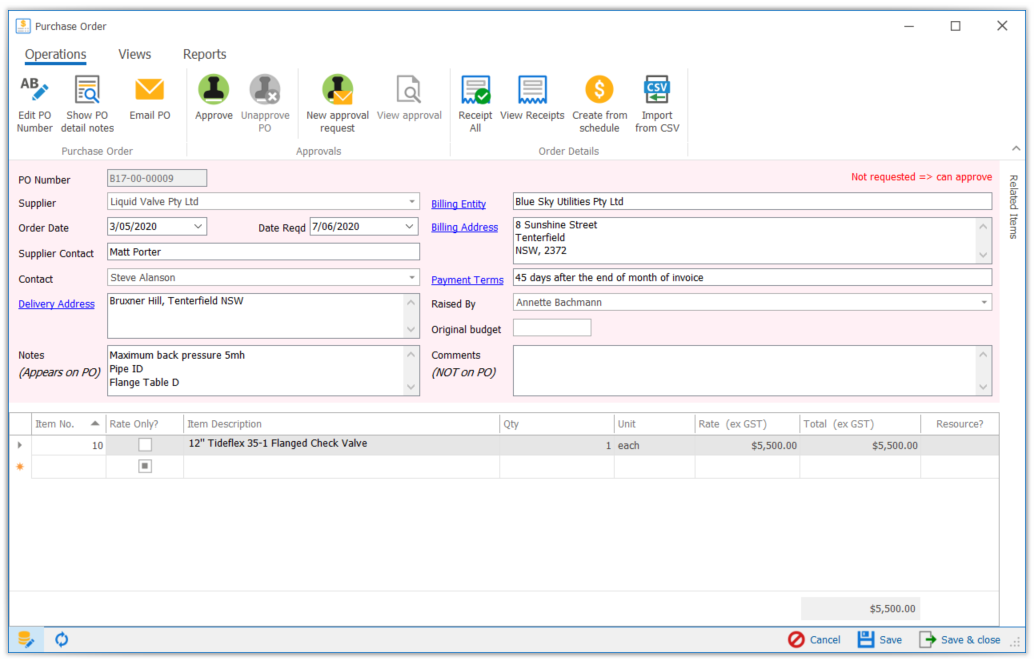Collapse the ribbon with the chevron arrow

point(1016,148)
